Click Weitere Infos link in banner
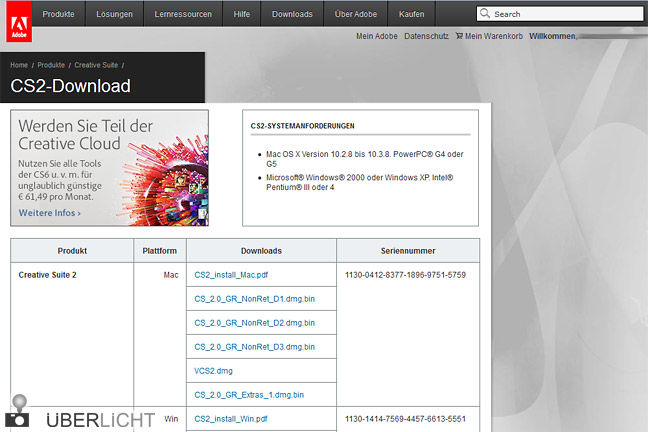 [x=50, y=213]
